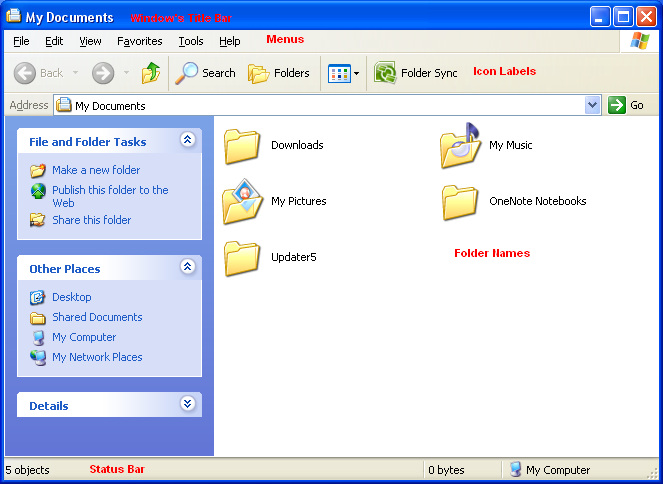663x484 pixels.
Task: Click the Folders label in toolbar
Action: (291, 73)
